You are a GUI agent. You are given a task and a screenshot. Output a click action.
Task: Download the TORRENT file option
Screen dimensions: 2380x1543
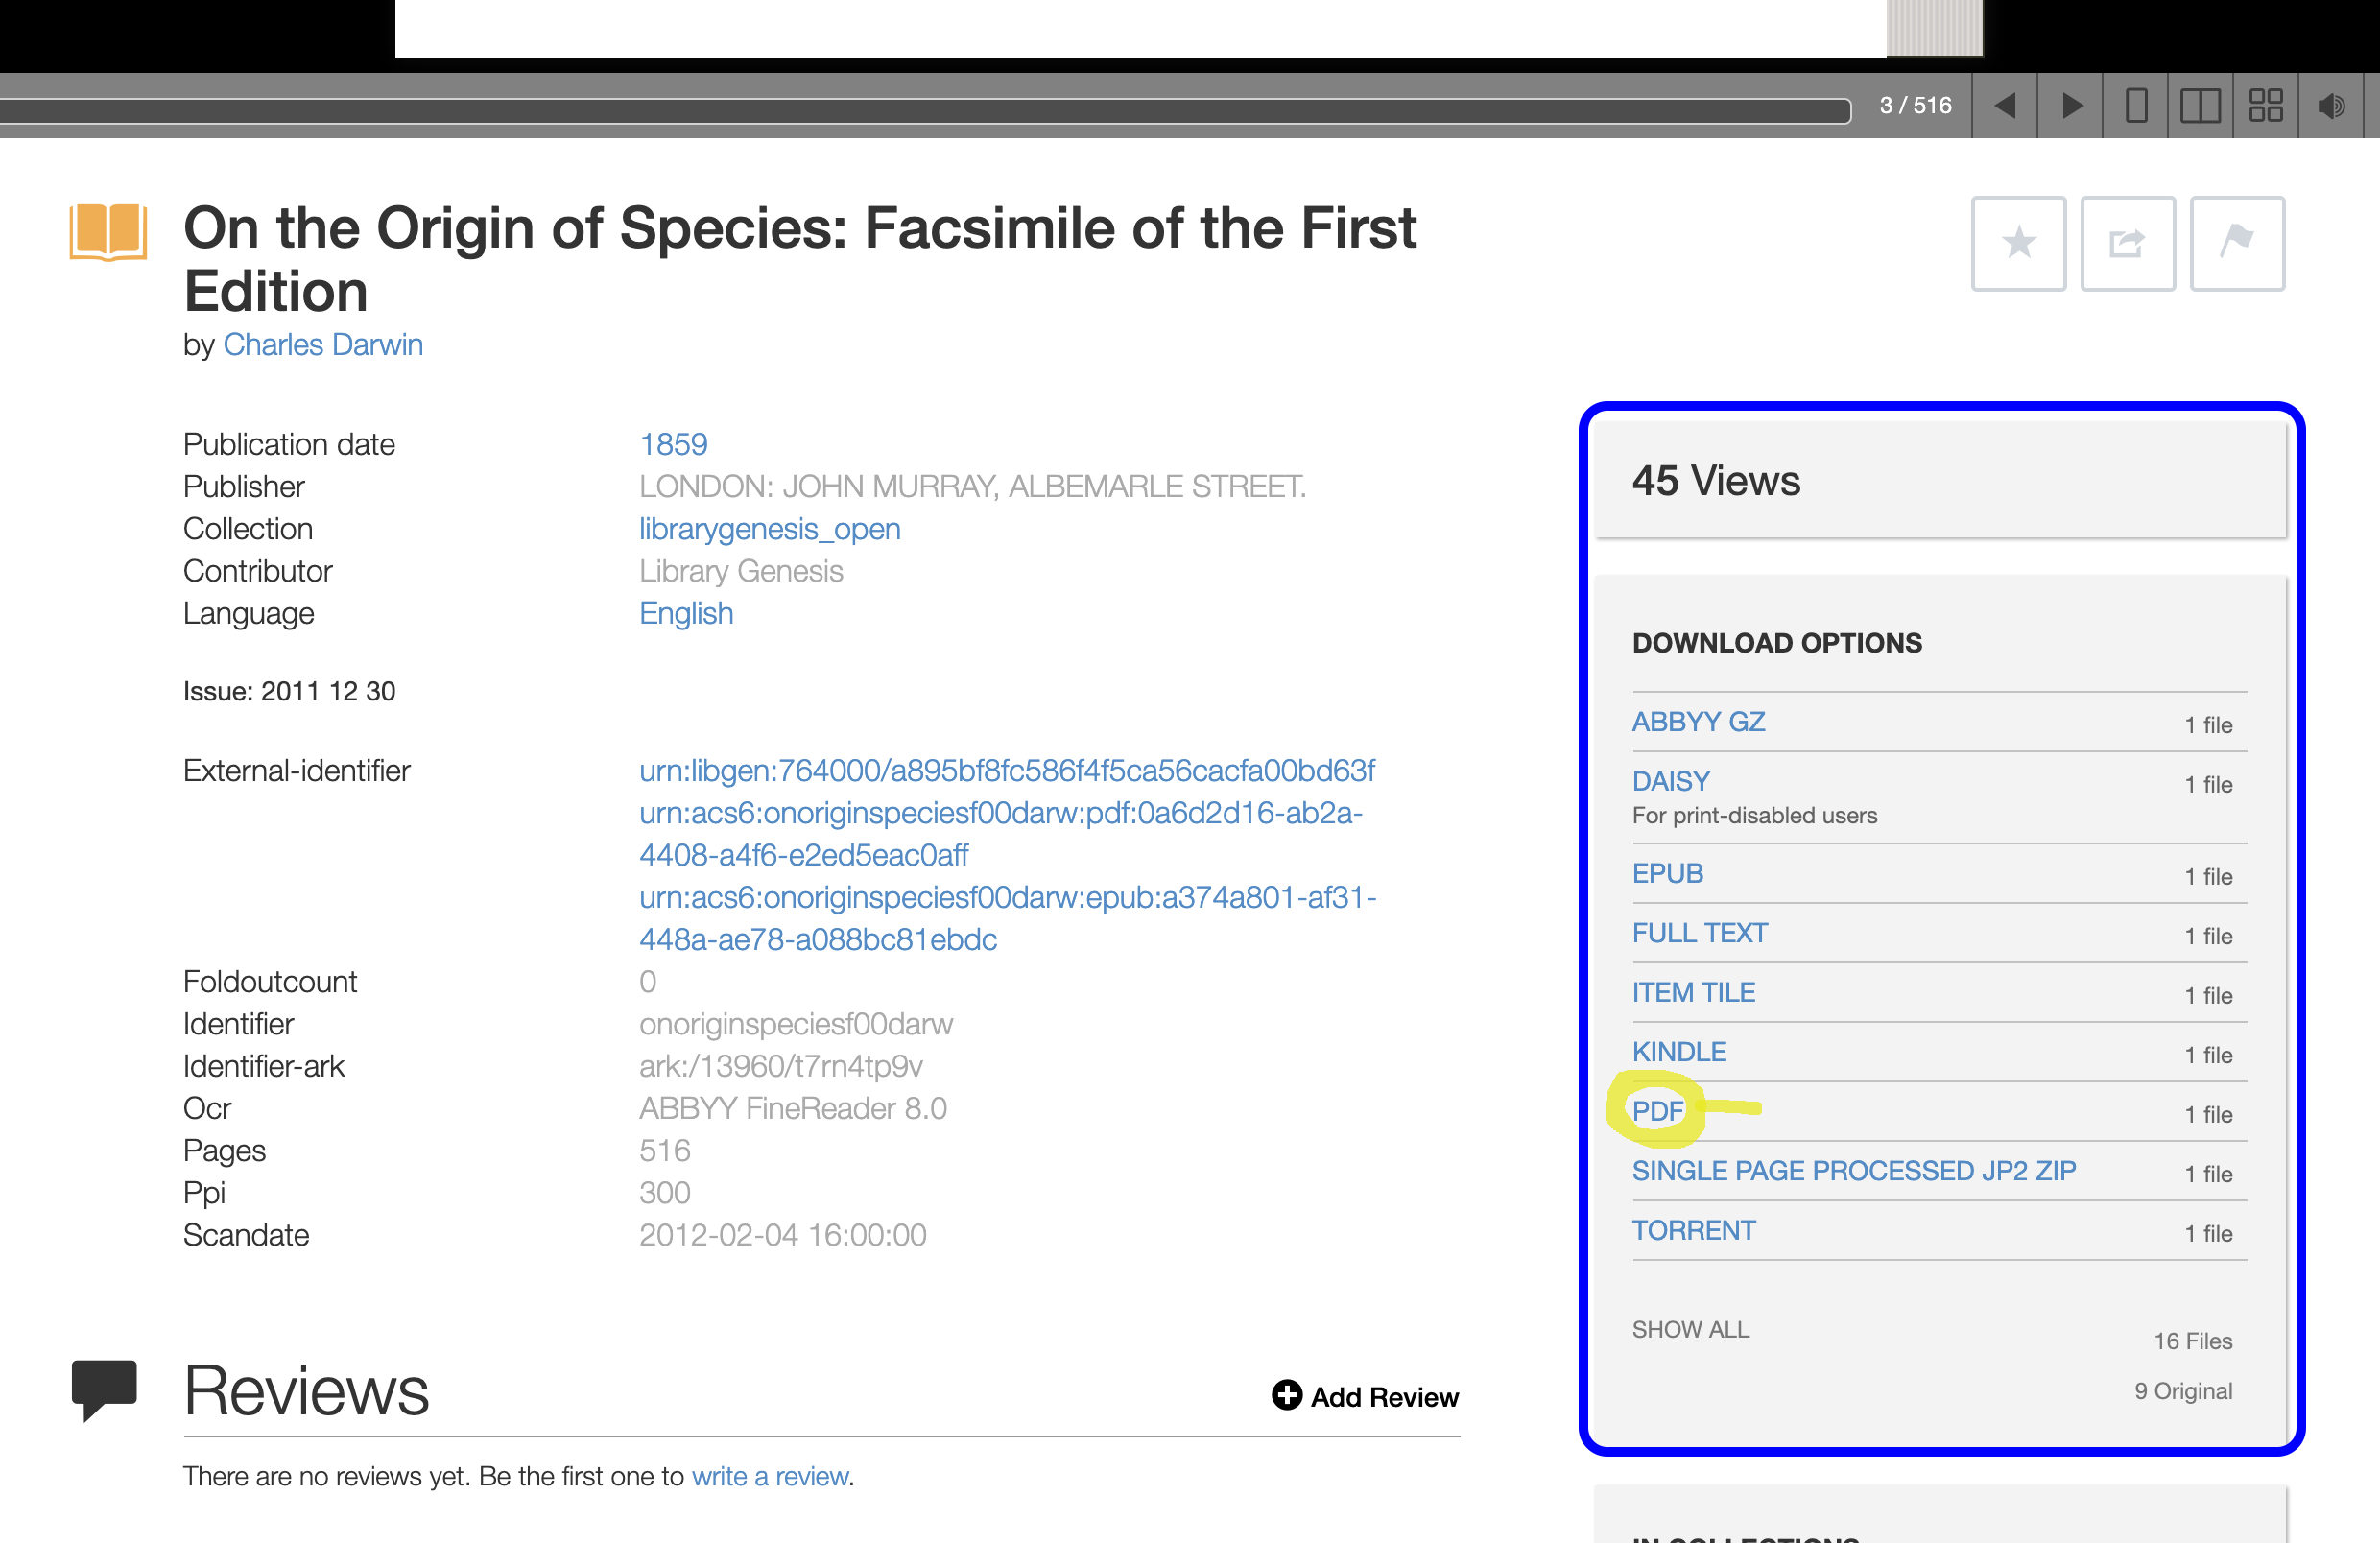pyautogui.click(x=1693, y=1230)
